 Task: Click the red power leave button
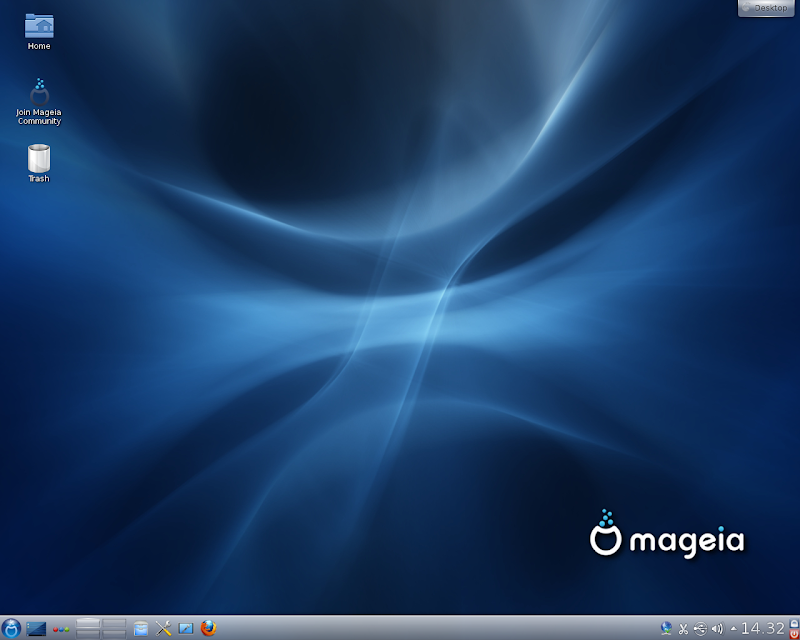pos(794,634)
